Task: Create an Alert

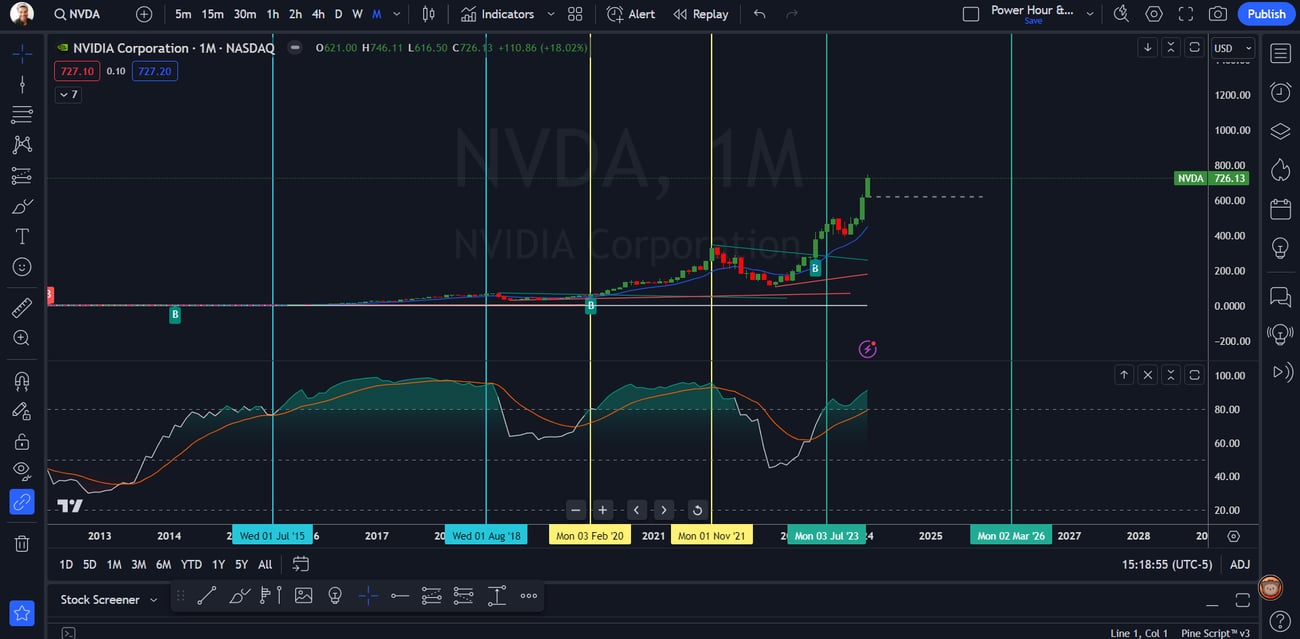Action: [x=631, y=14]
